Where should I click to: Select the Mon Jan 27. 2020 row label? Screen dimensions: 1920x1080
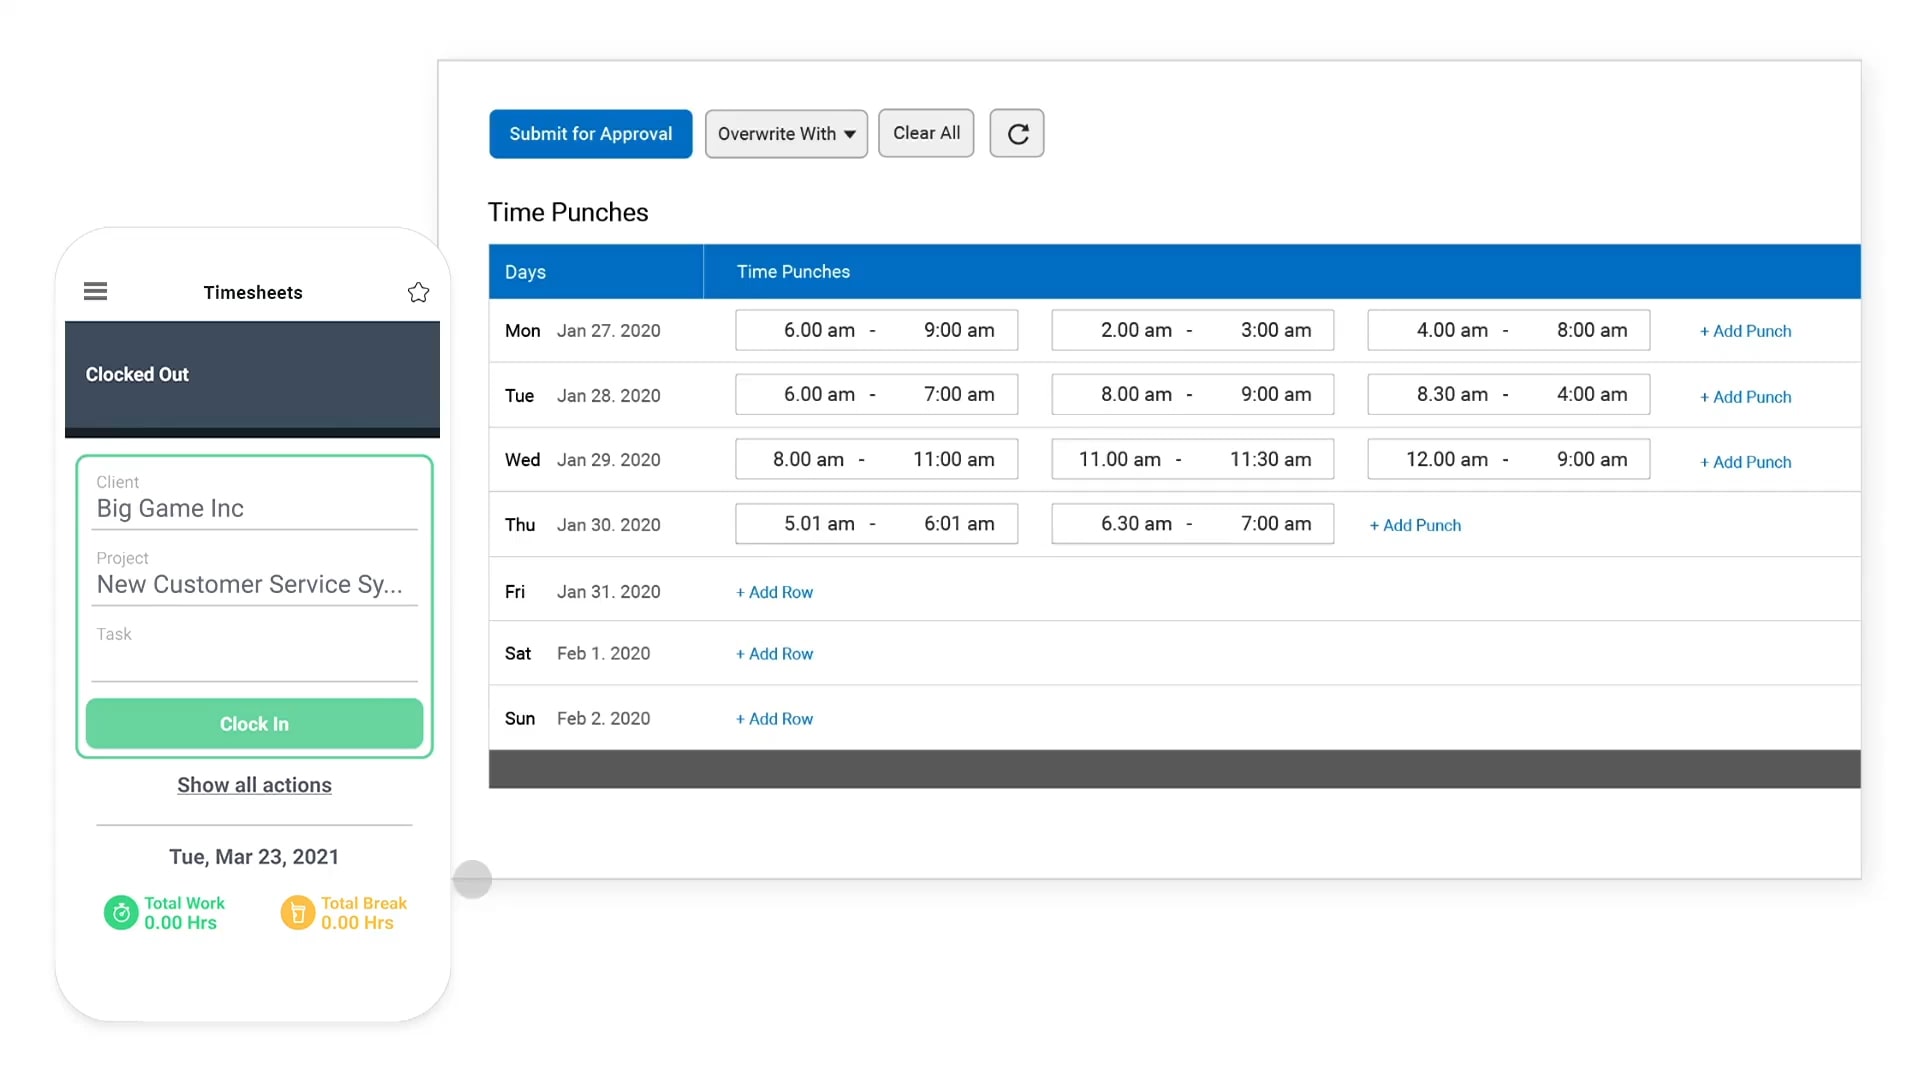[x=582, y=331]
